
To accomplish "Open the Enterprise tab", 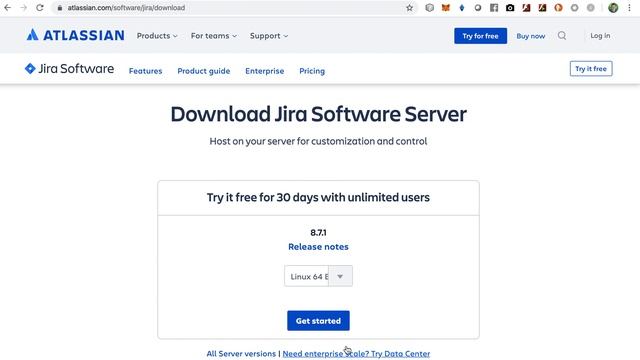I will tap(264, 71).
